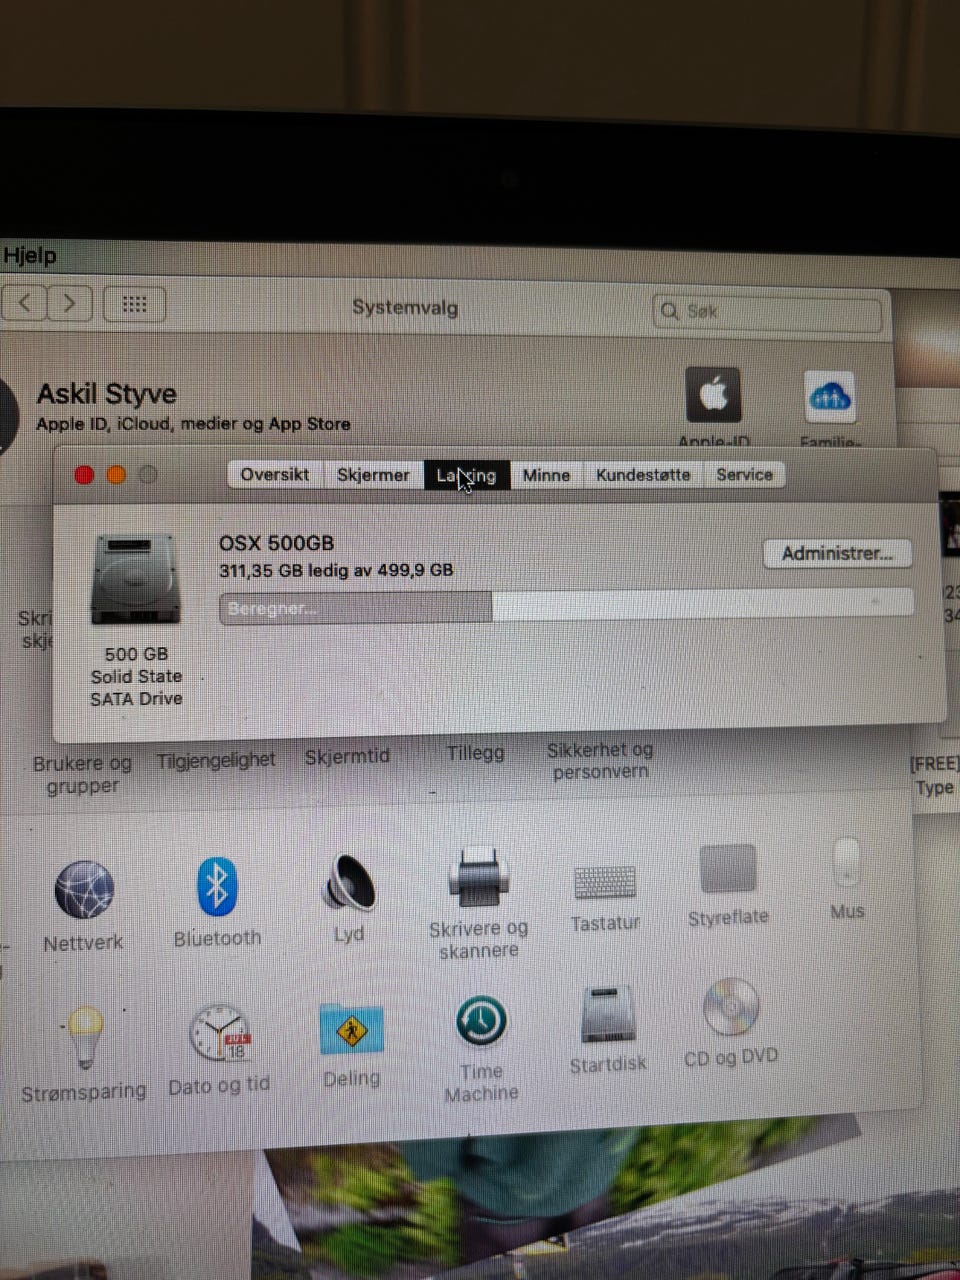Open Tilgjengelighet preferences
The height and width of the screenshot is (1280, 960).
point(216,761)
